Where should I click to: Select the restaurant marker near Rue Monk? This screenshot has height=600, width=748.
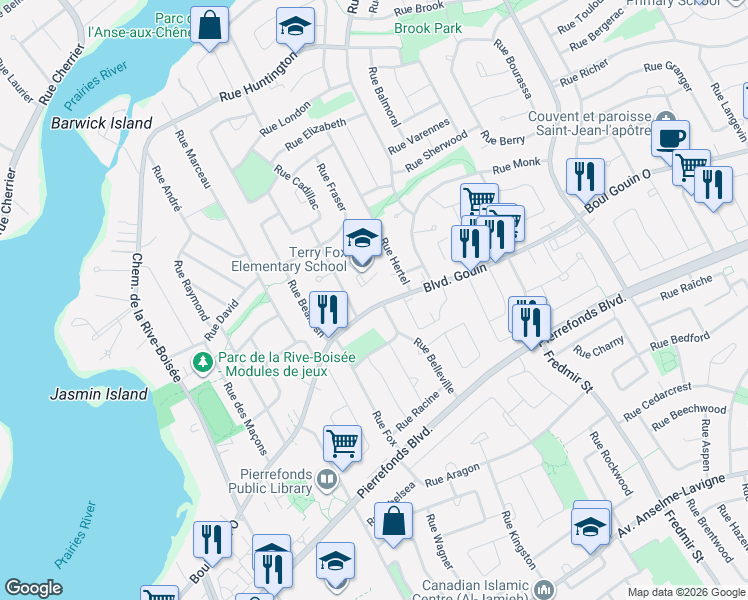[x=585, y=178]
